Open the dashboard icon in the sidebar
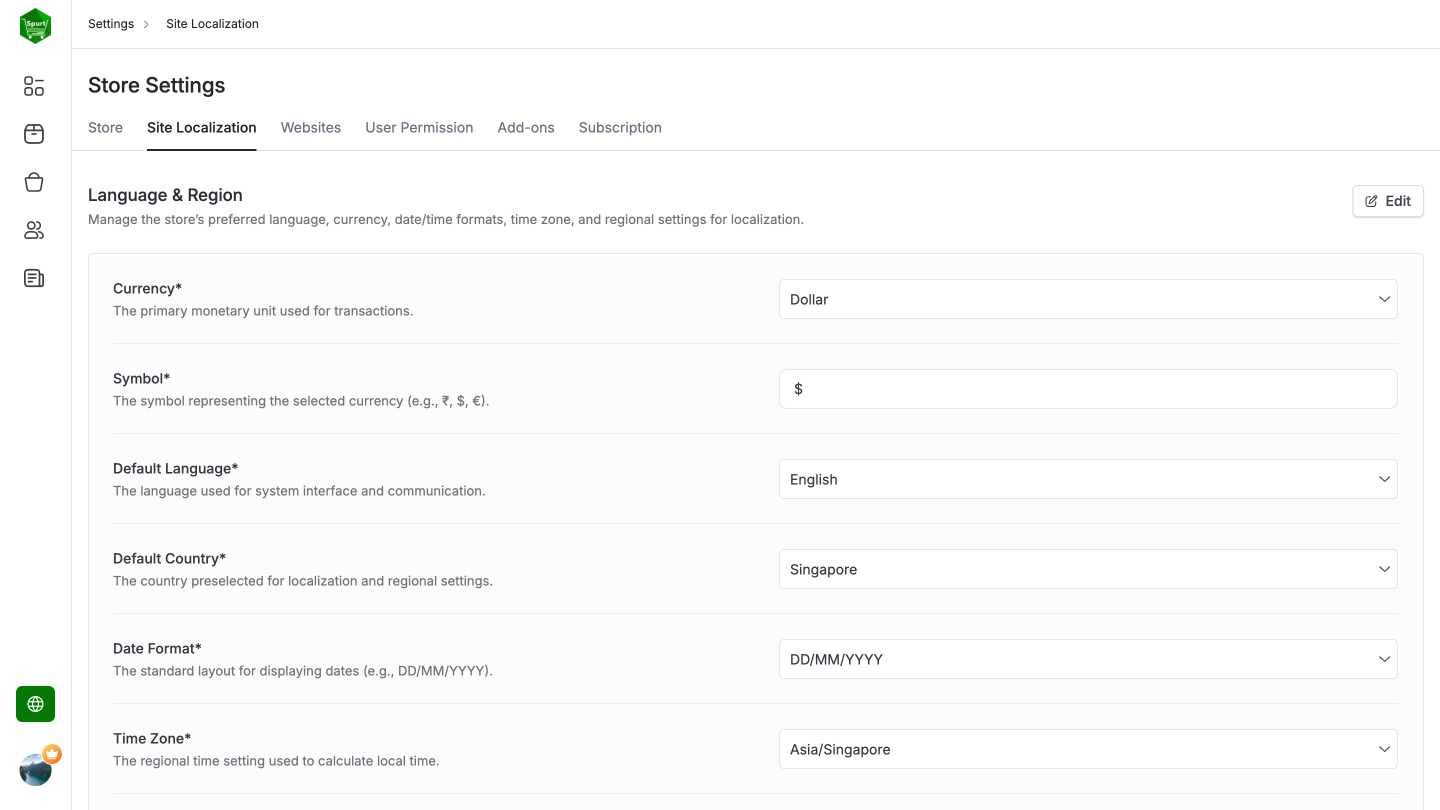1440x810 pixels. tap(33, 86)
